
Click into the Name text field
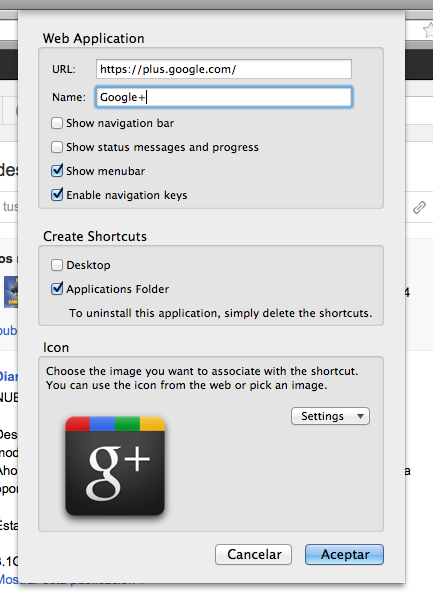224,97
